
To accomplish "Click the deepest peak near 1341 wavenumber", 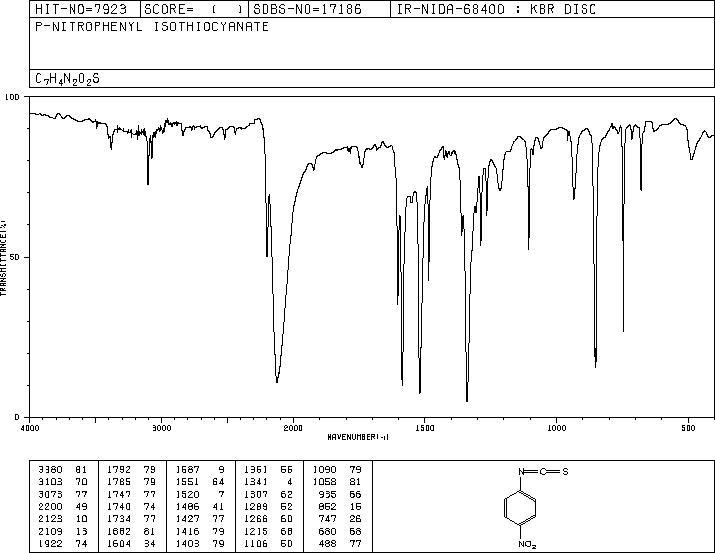I will click(467, 399).
